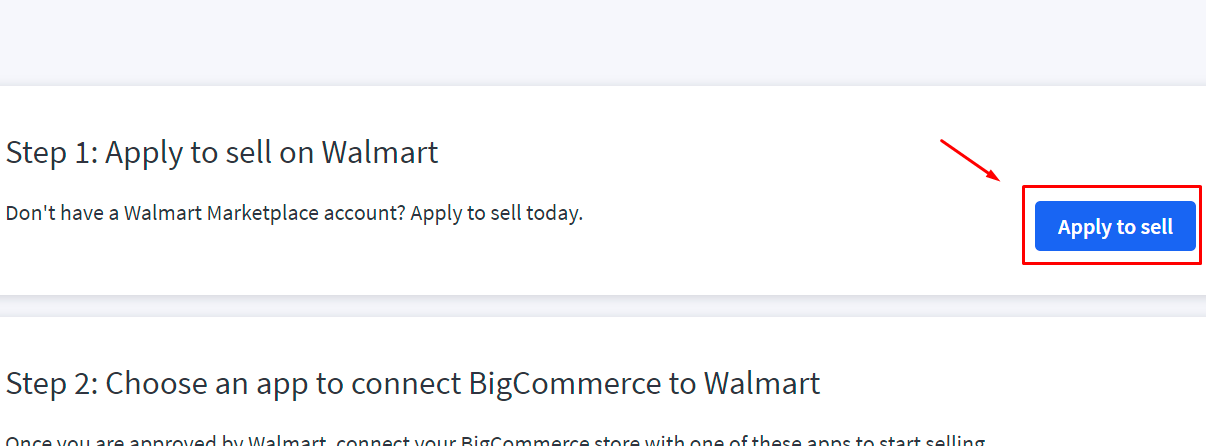This screenshot has width=1206, height=446.
Task: Click the Step 1 Apply to sell heading
Action: 222,153
